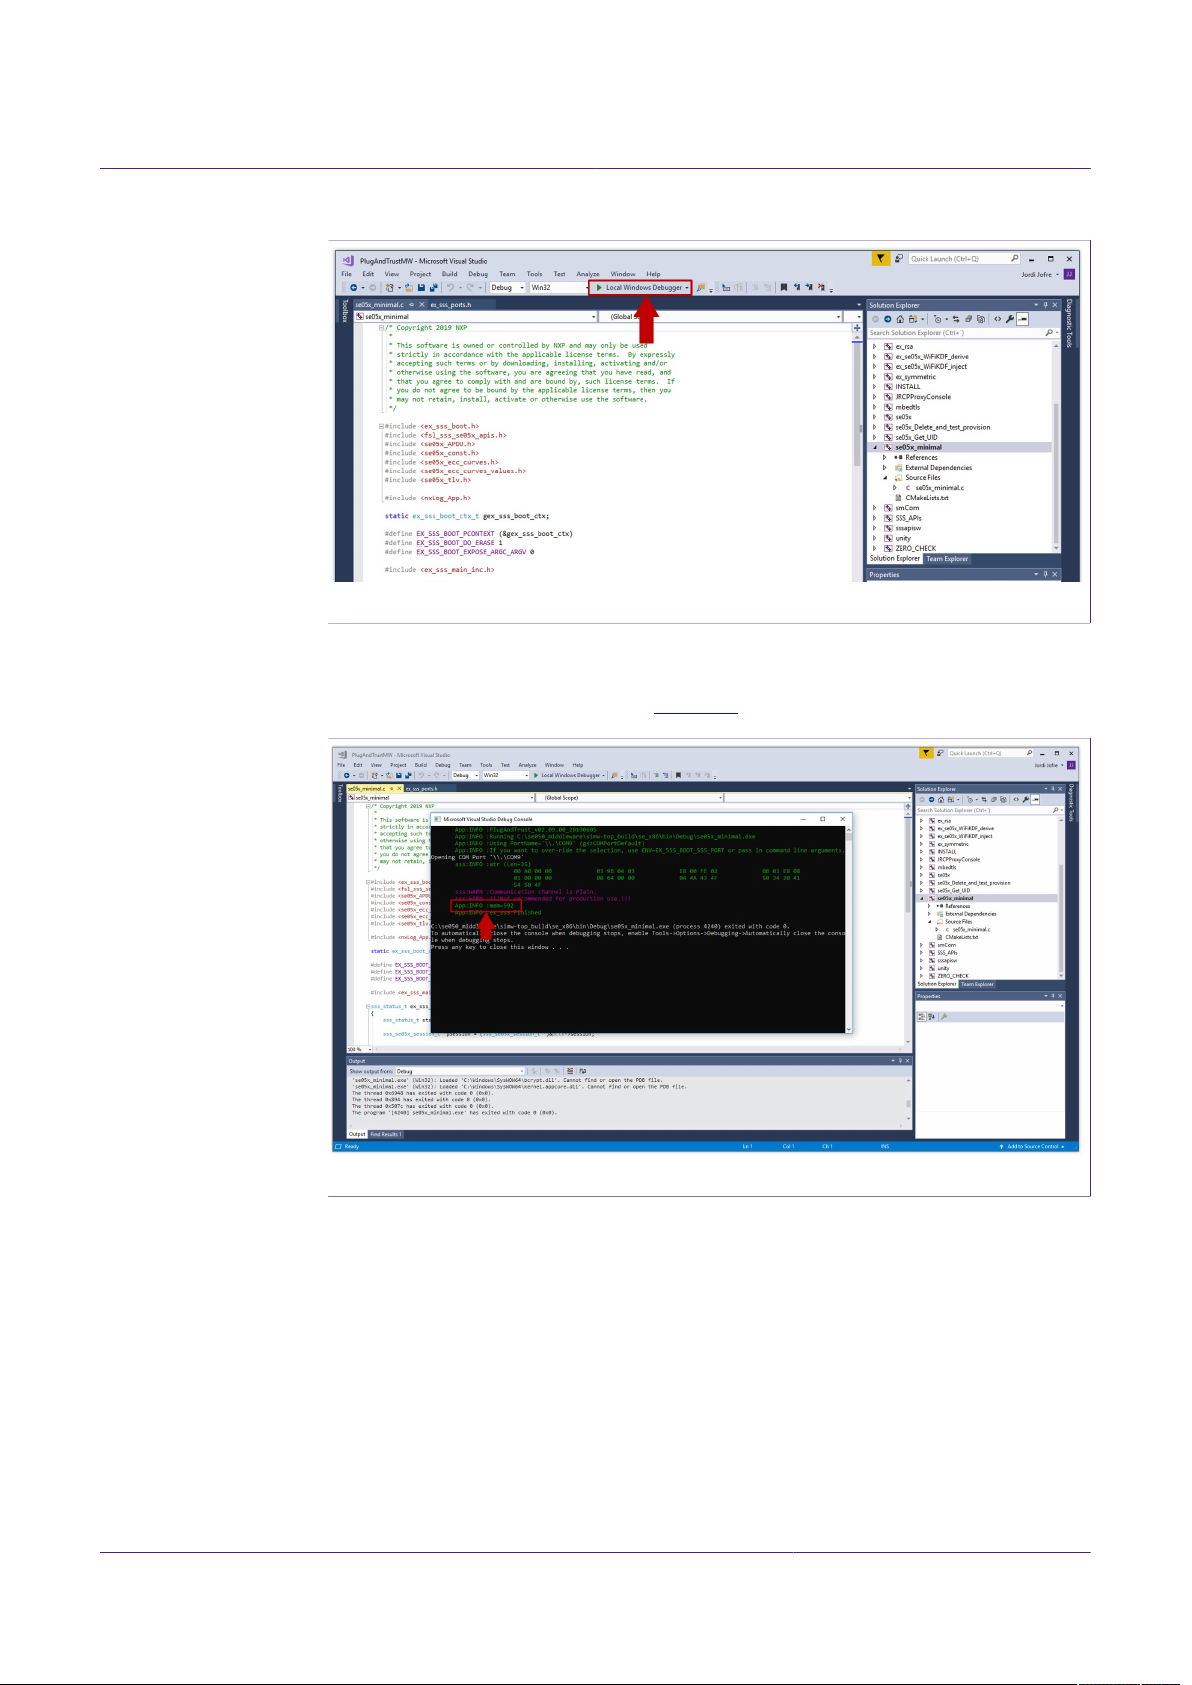
Task: Toggle Show All Files in upper Solution Explorer
Action: [x=981, y=319]
